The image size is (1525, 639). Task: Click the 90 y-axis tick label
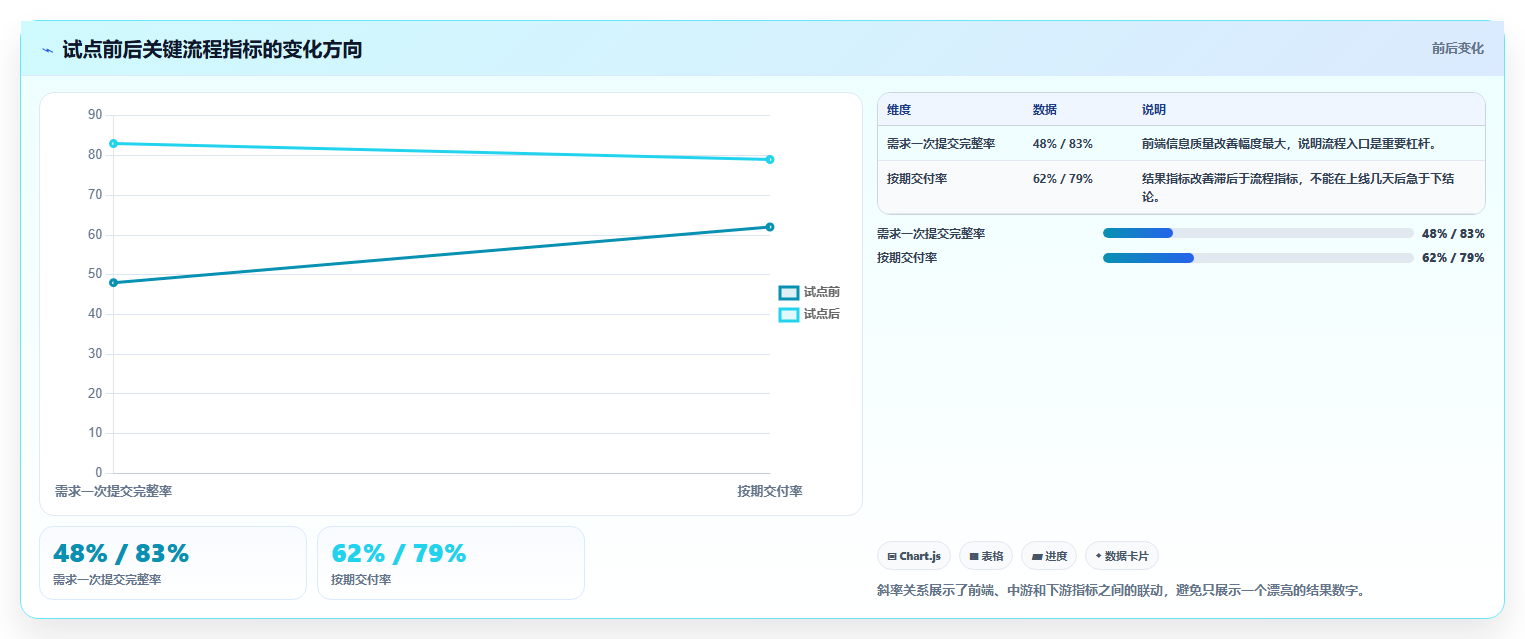[95, 115]
